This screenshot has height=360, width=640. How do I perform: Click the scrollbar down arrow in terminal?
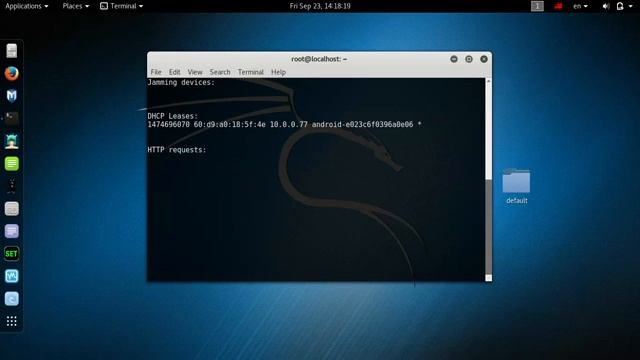pyautogui.click(x=489, y=278)
